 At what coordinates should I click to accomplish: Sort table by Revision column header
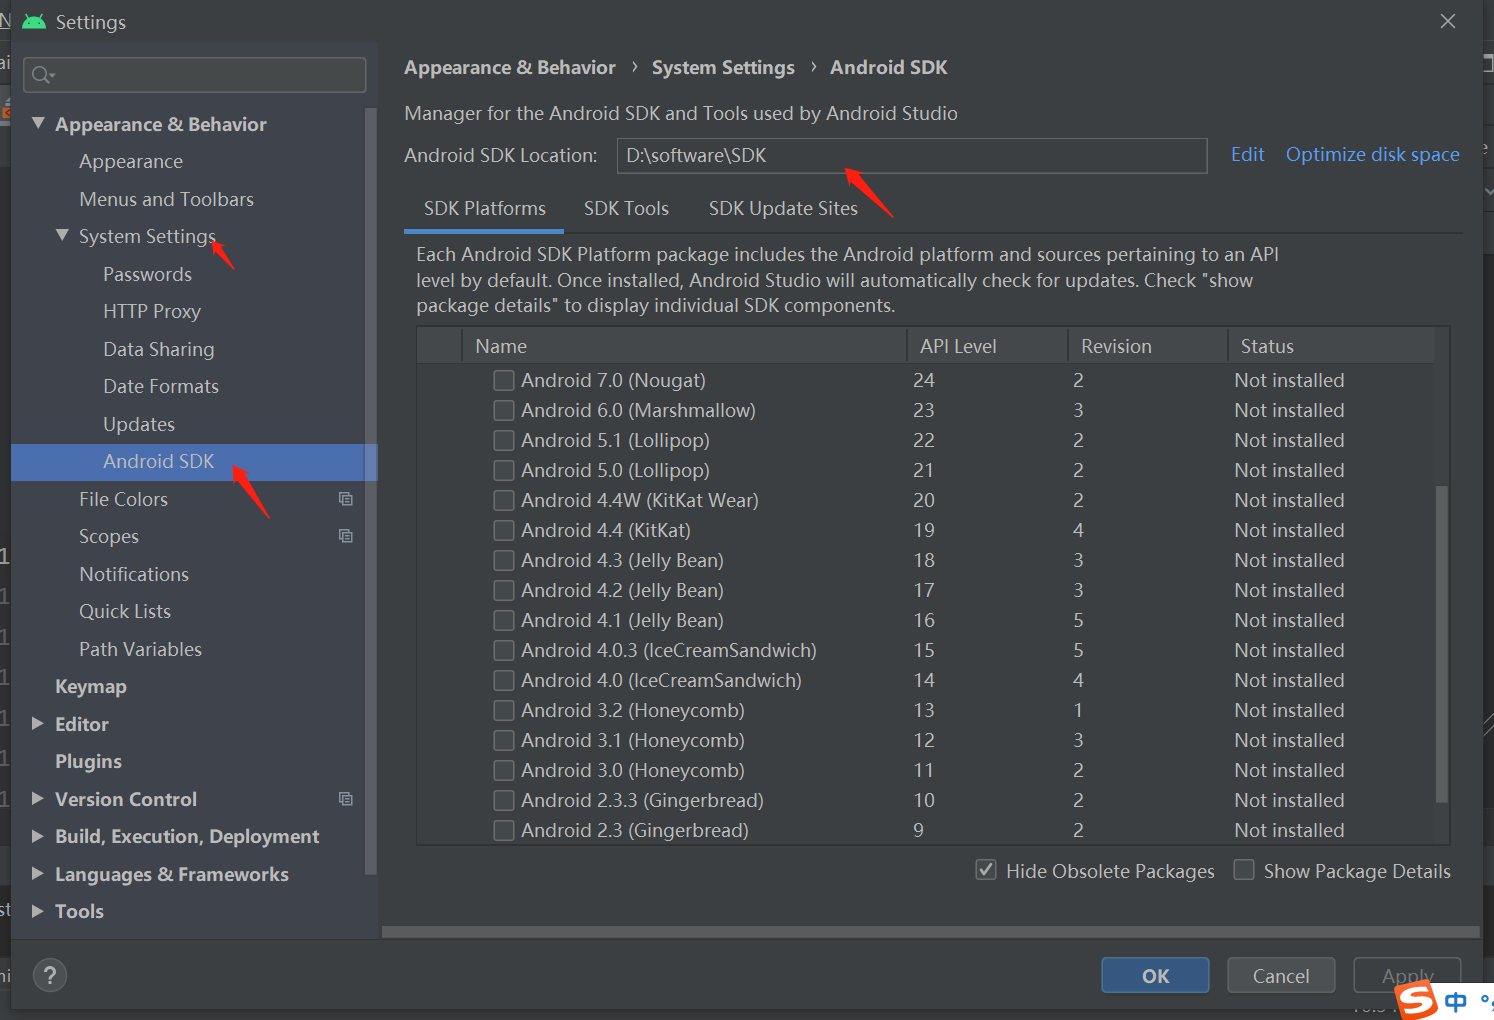click(x=1147, y=346)
